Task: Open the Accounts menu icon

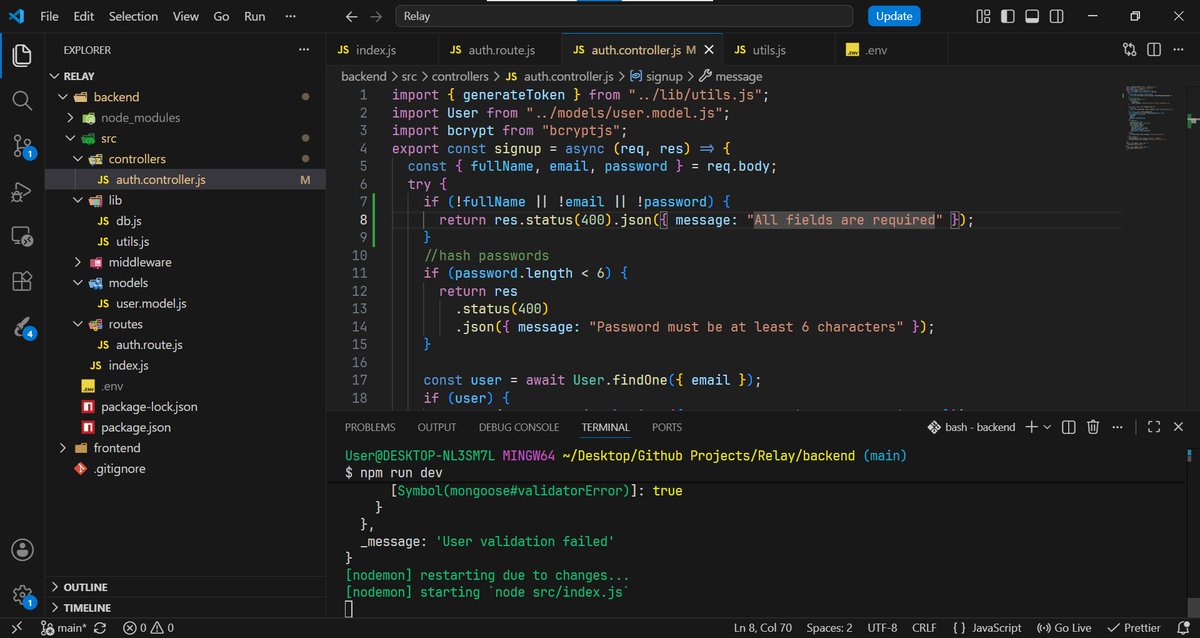Action: [22, 549]
